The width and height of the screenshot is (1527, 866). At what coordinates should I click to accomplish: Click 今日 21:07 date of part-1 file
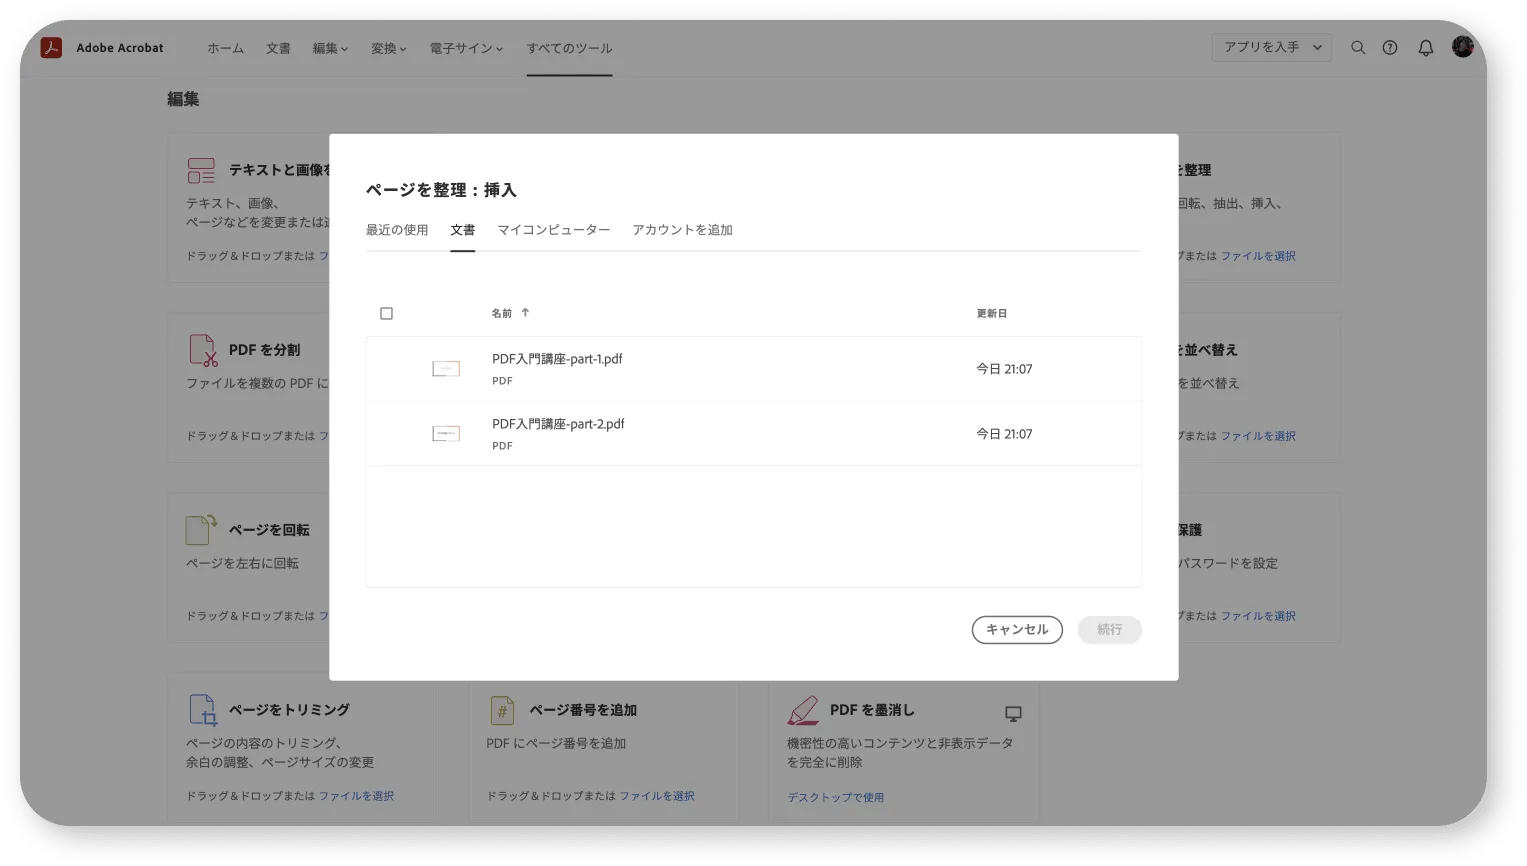1004,369
